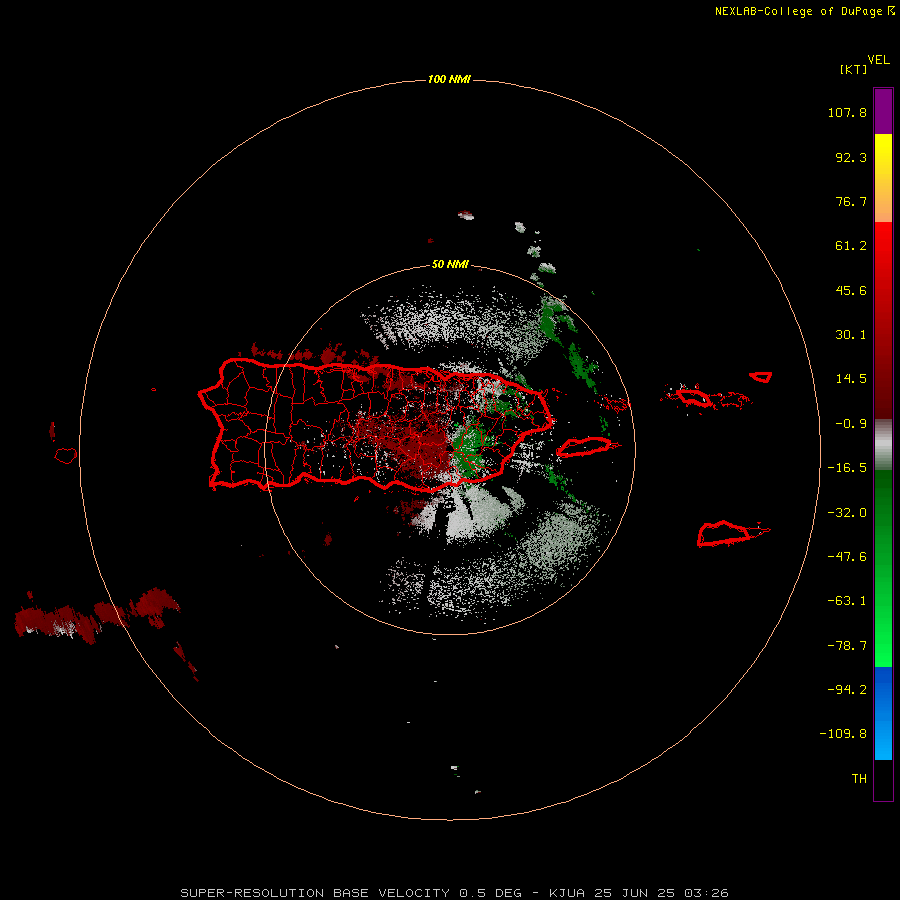Click the St. Croix island outline in southeast

click(x=725, y=533)
